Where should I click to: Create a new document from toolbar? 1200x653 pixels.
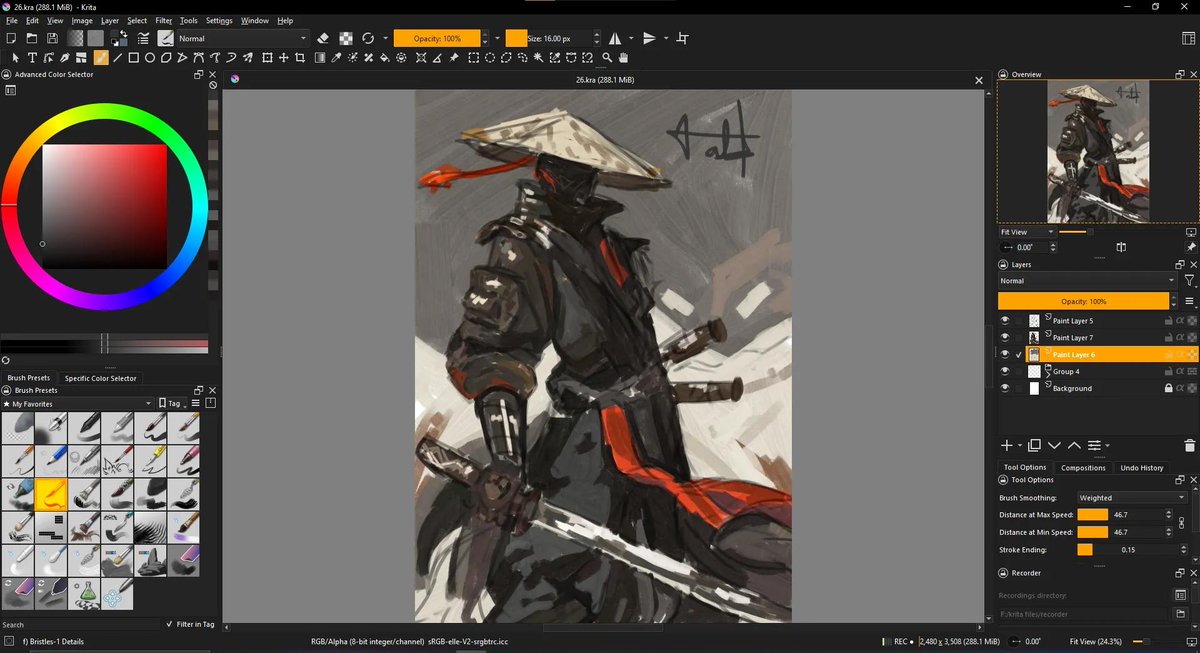11,38
